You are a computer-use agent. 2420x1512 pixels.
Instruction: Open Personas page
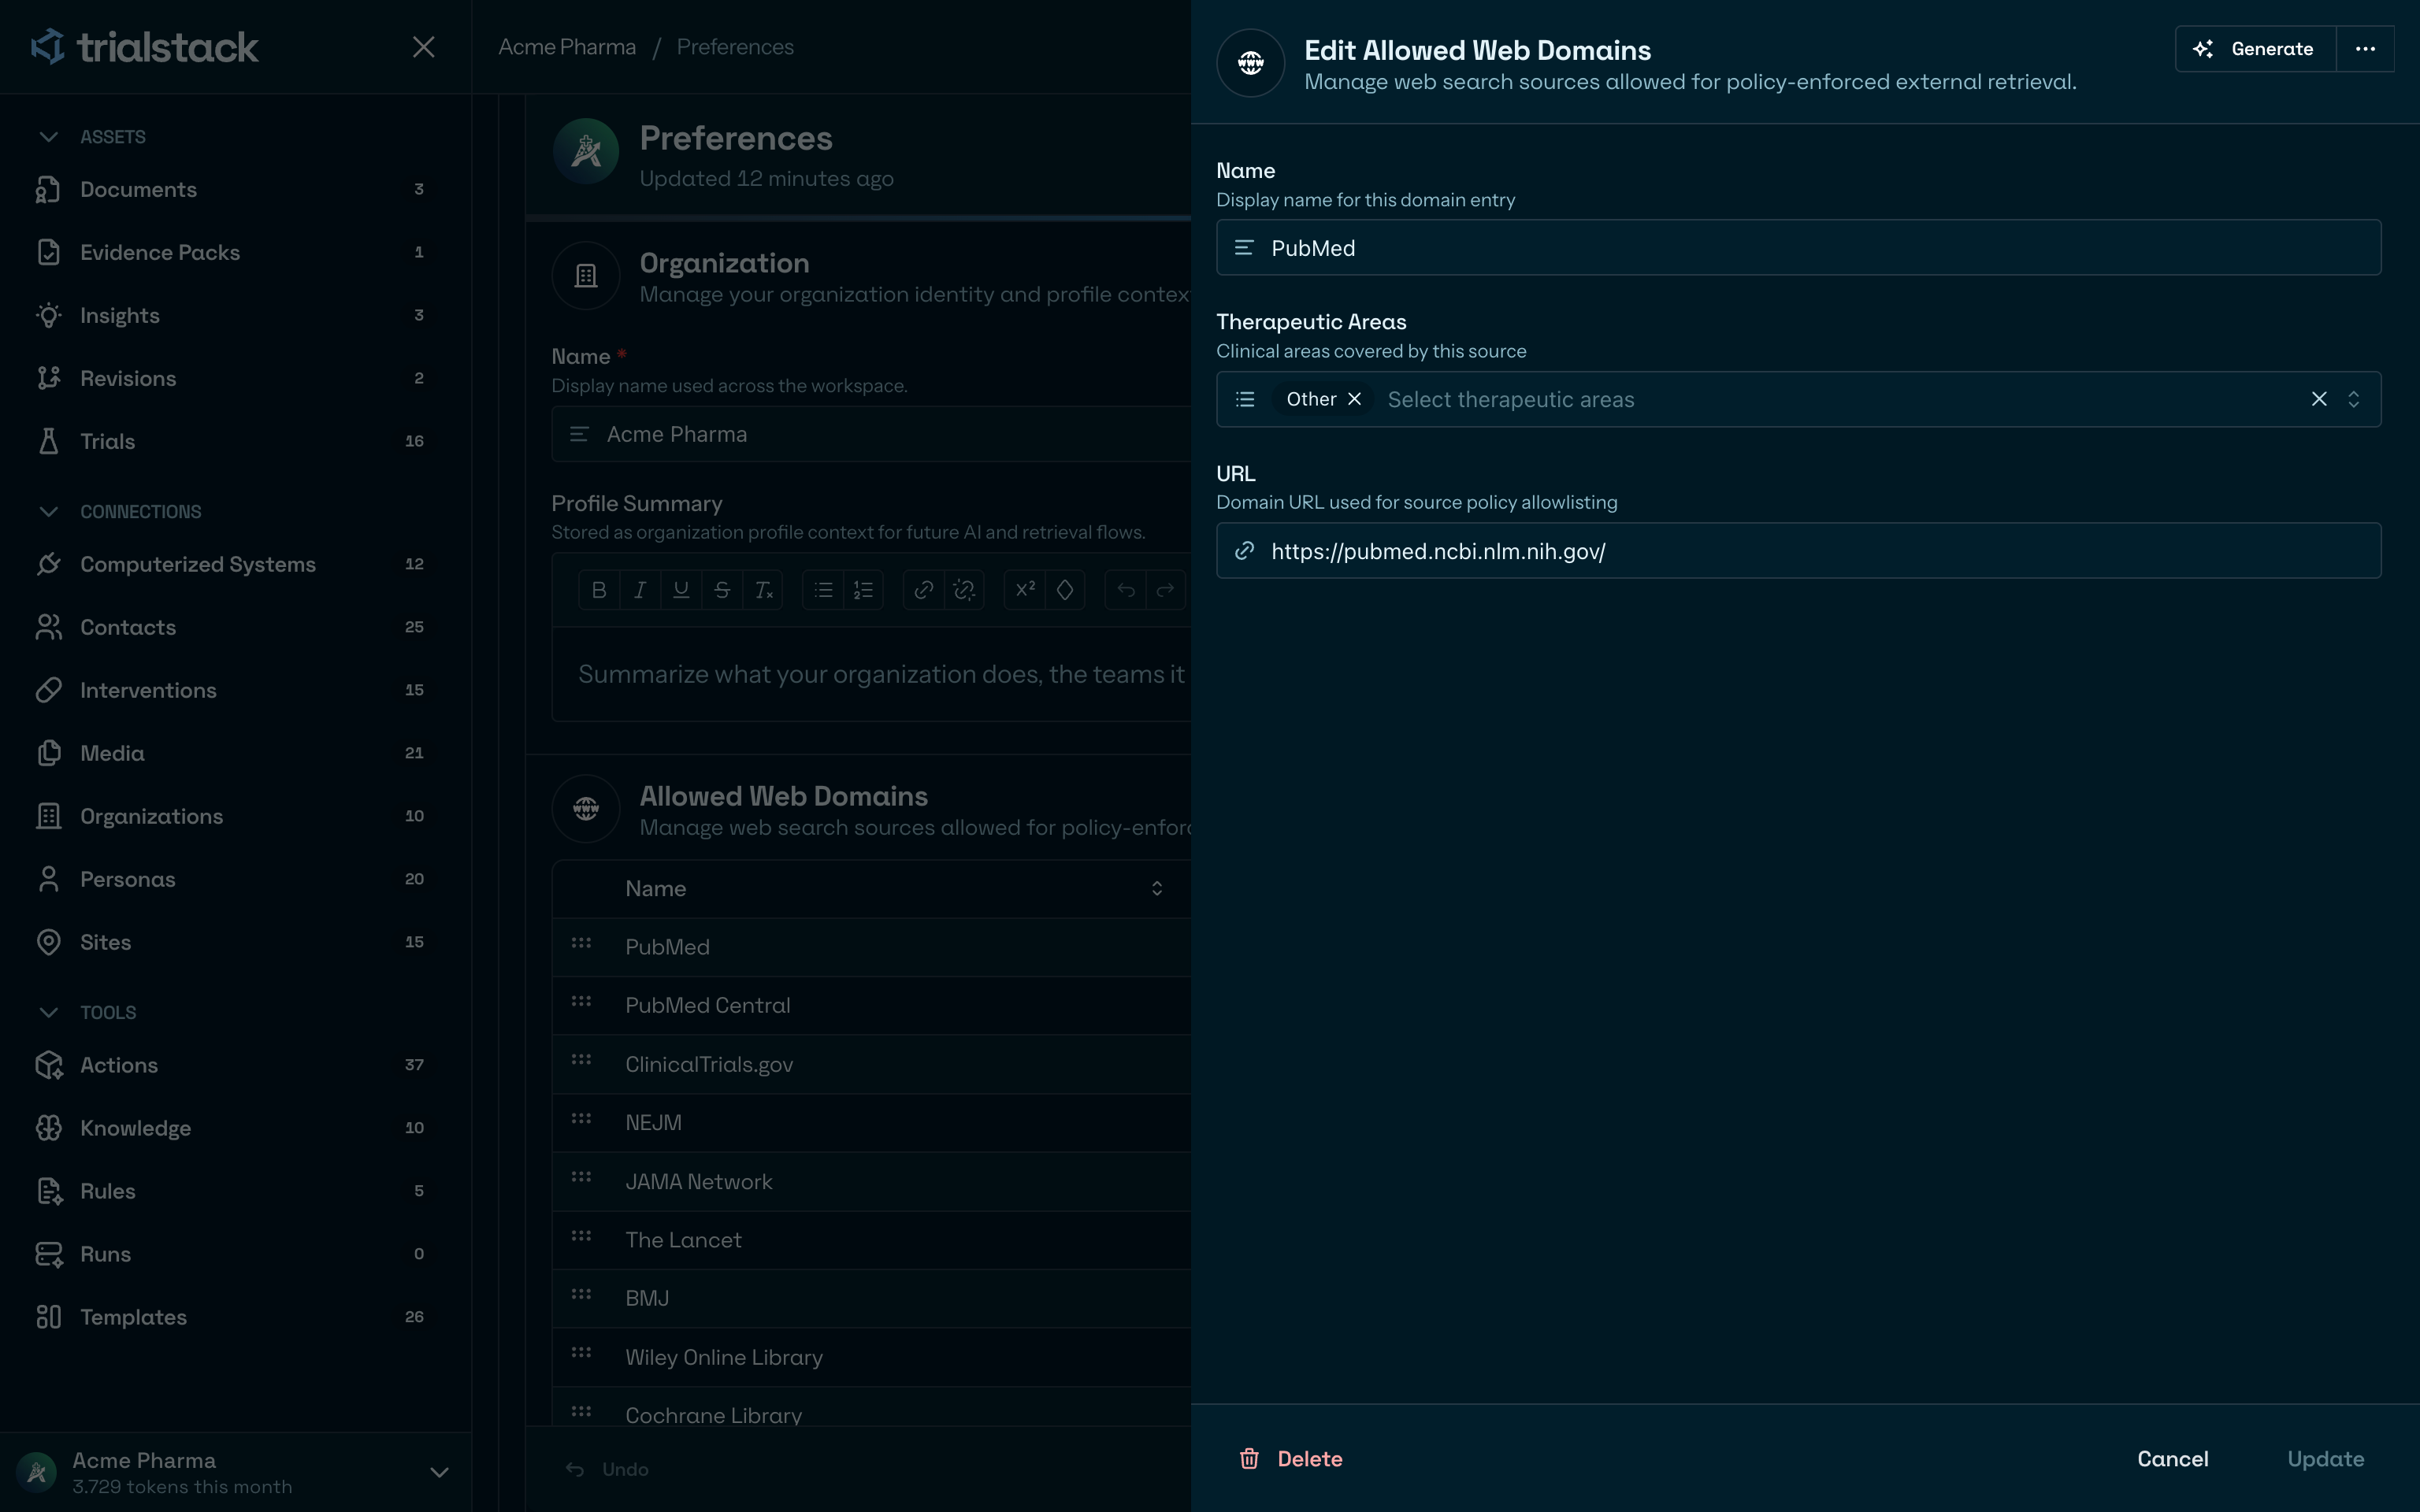(235, 879)
